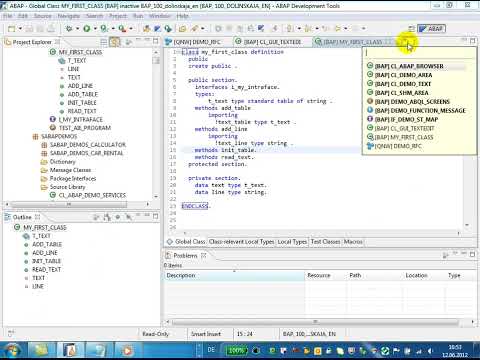Select the Problems view tab
Screen dimensions: 480x360
pyautogui.click(x=185, y=256)
